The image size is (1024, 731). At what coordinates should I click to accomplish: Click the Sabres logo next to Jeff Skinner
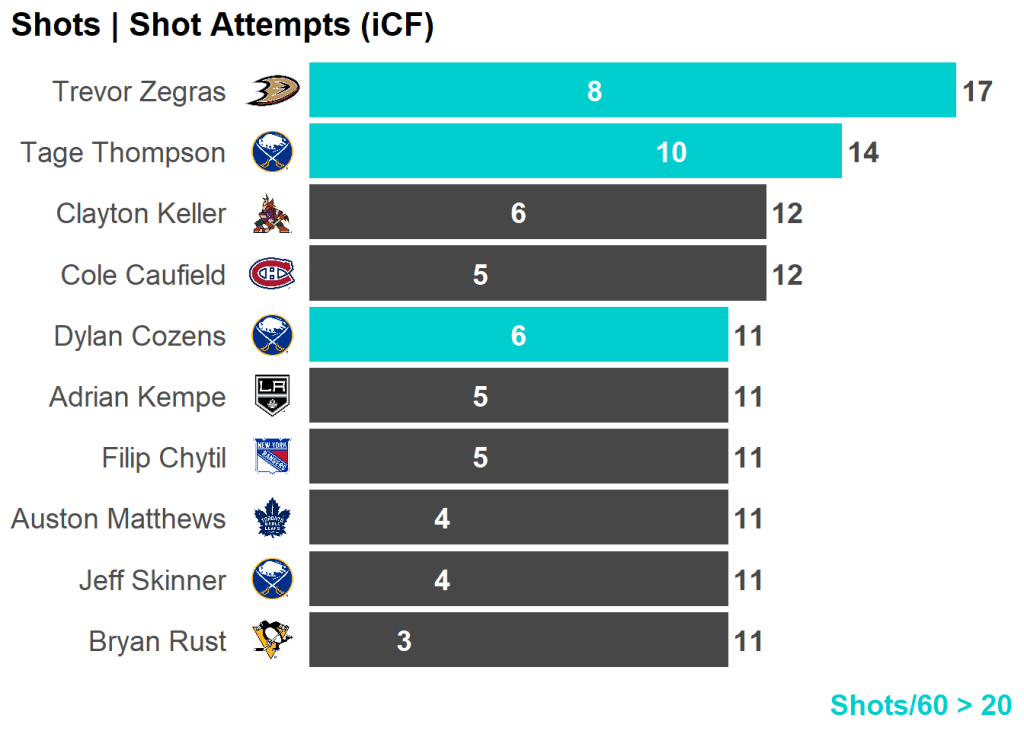[271, 579]
